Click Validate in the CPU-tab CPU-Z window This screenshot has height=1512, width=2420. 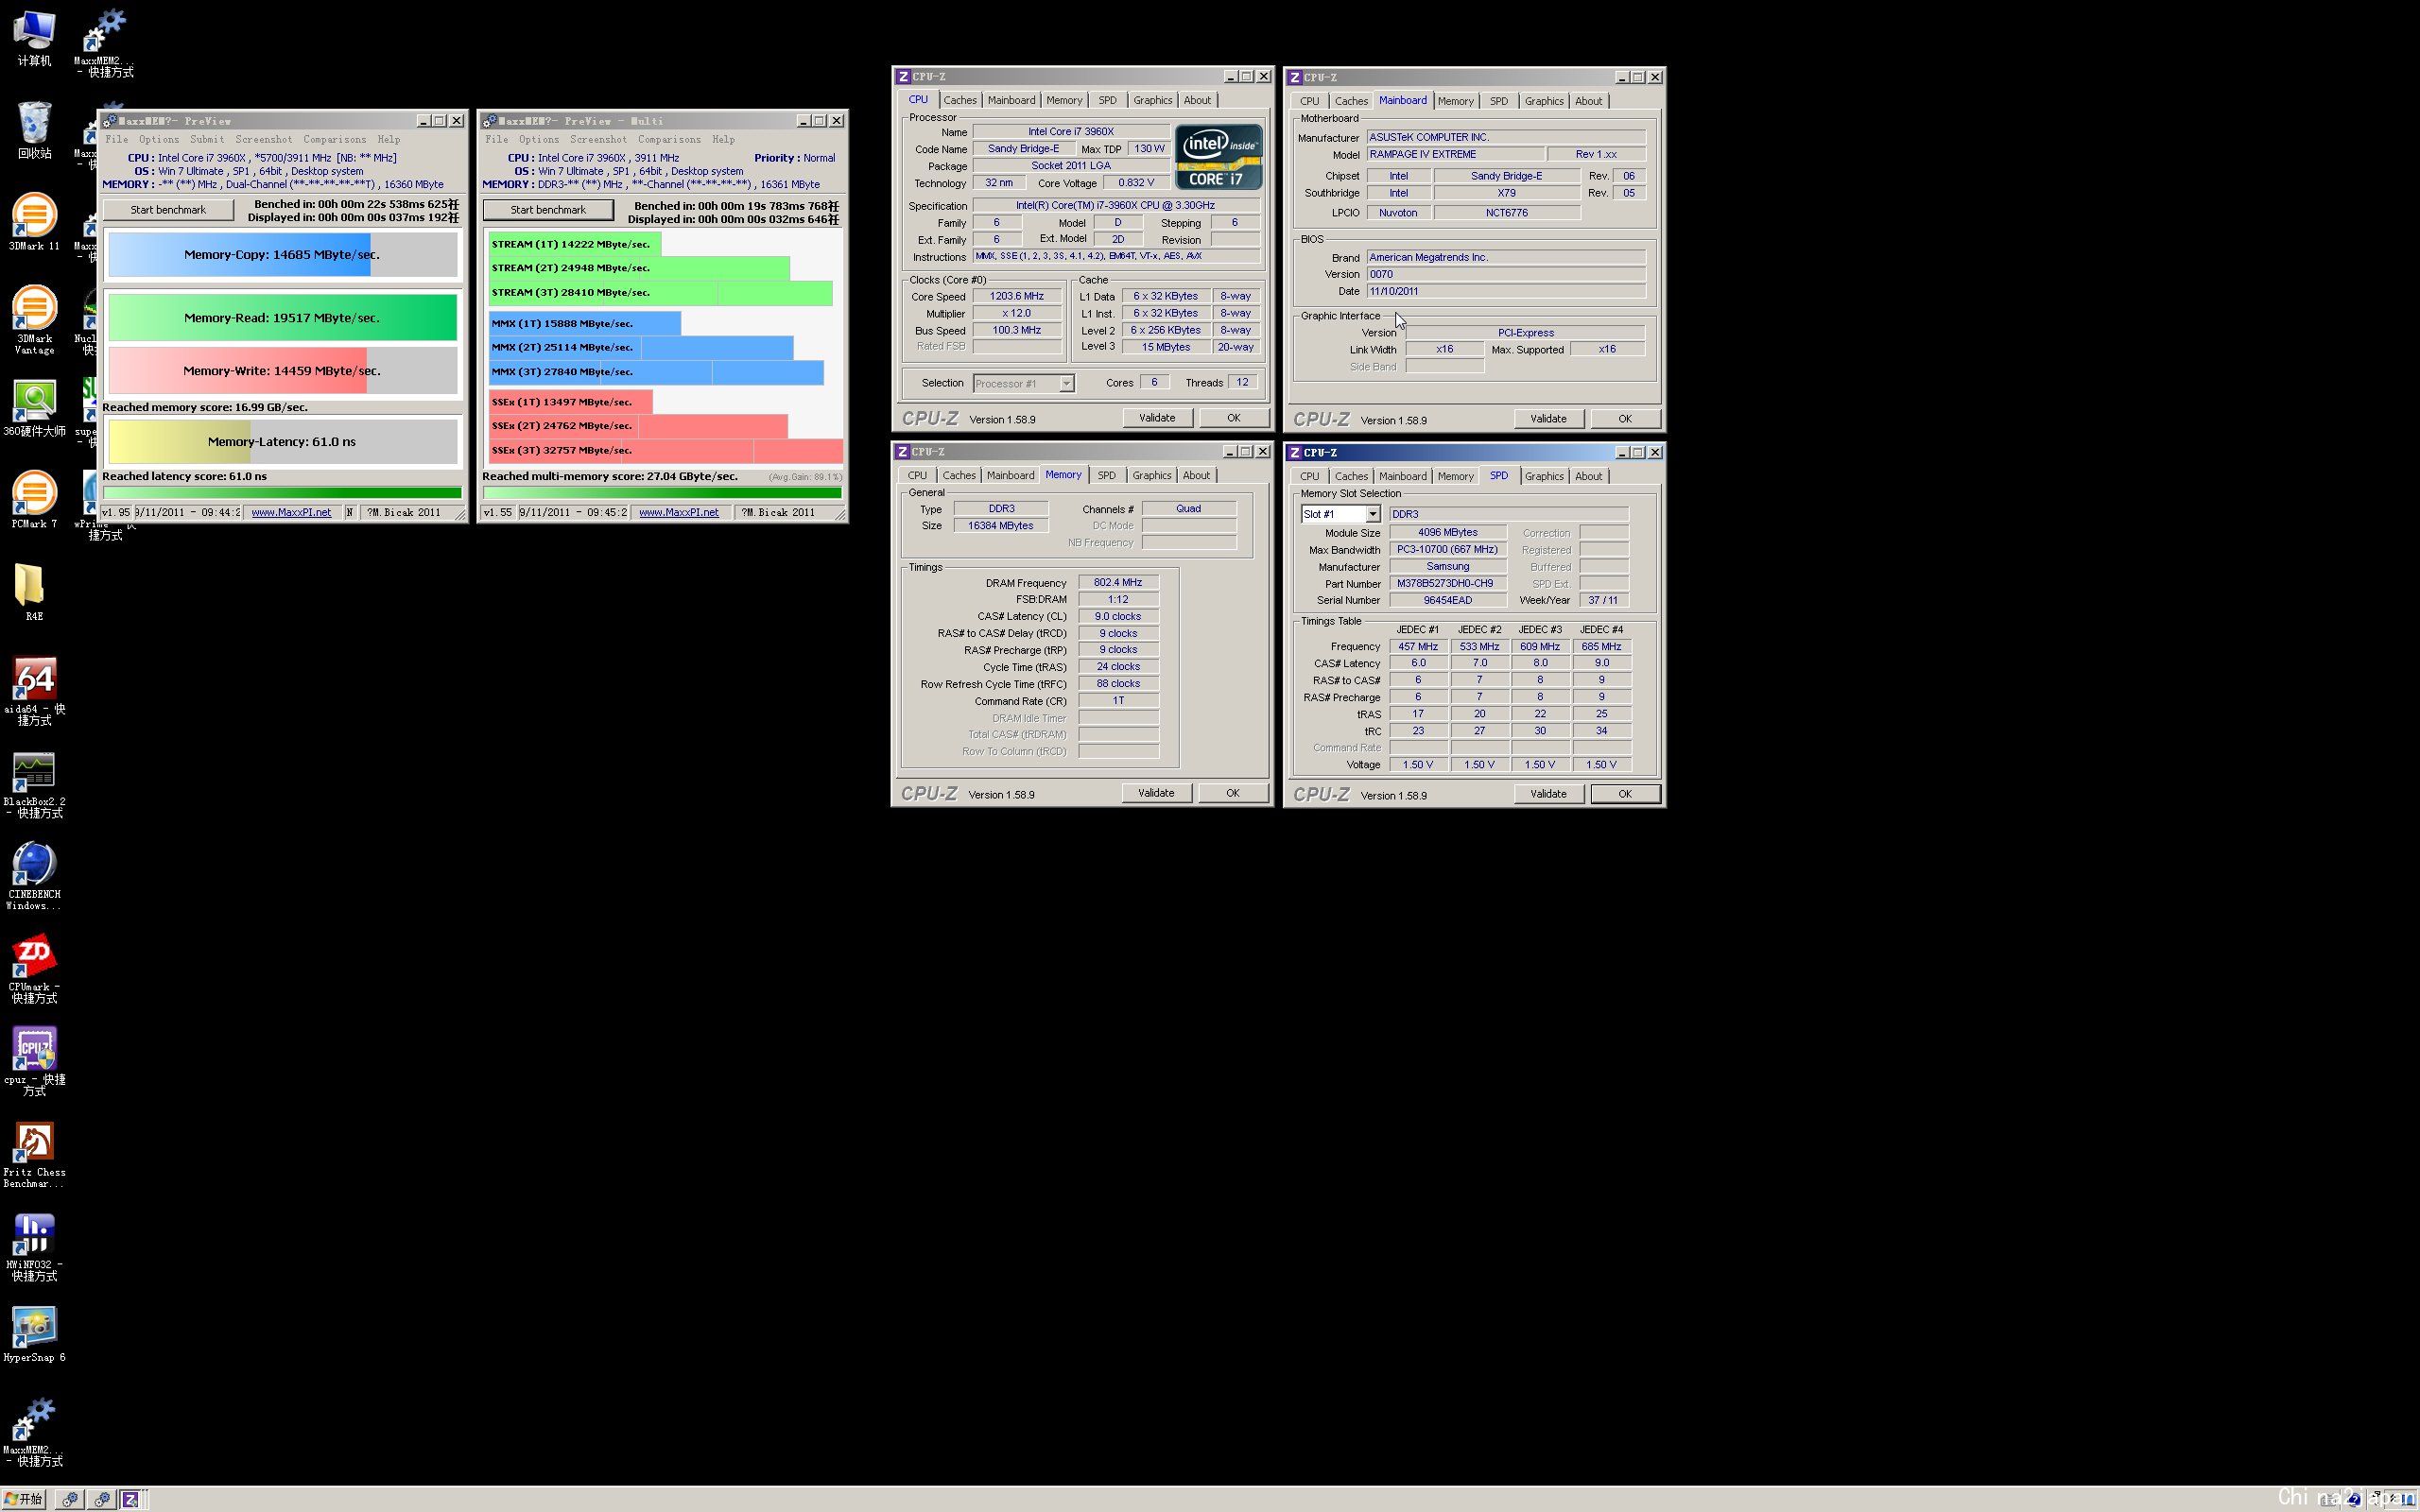click(1157, 418)
